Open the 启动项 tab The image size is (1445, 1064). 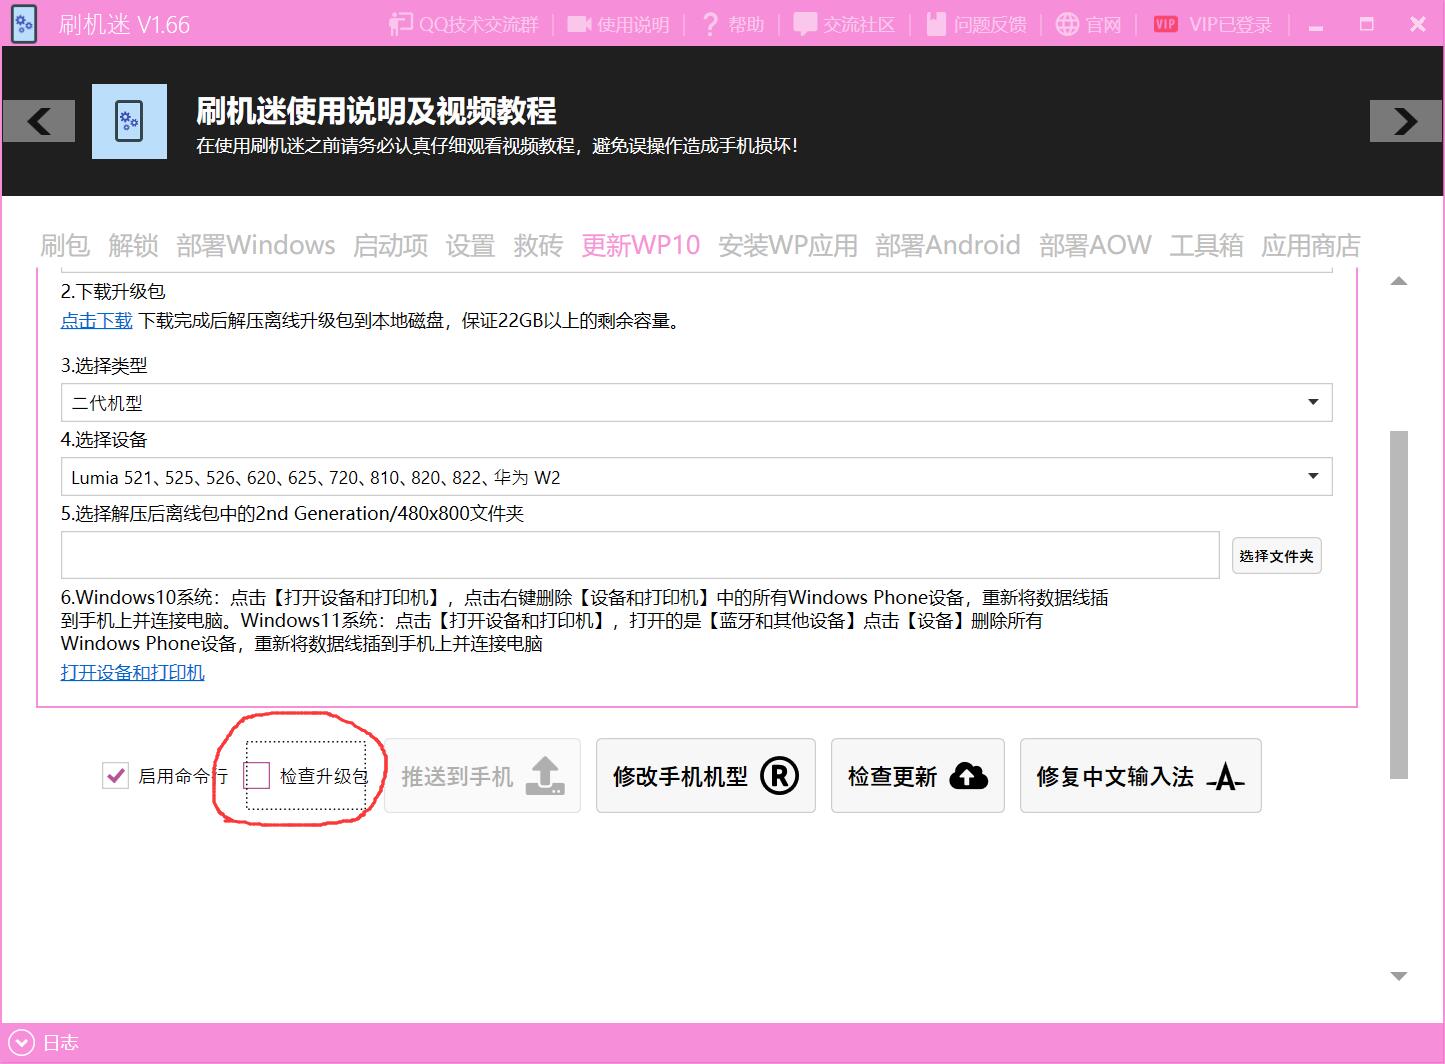coord(390,245)
